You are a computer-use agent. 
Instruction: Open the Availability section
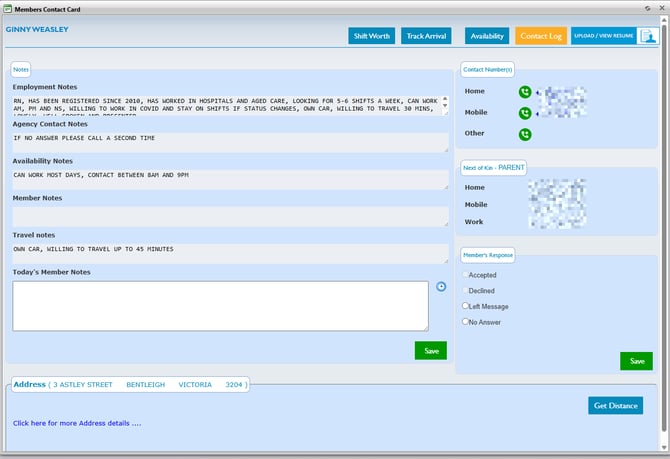pyautogui.click(x=487, y=36)
